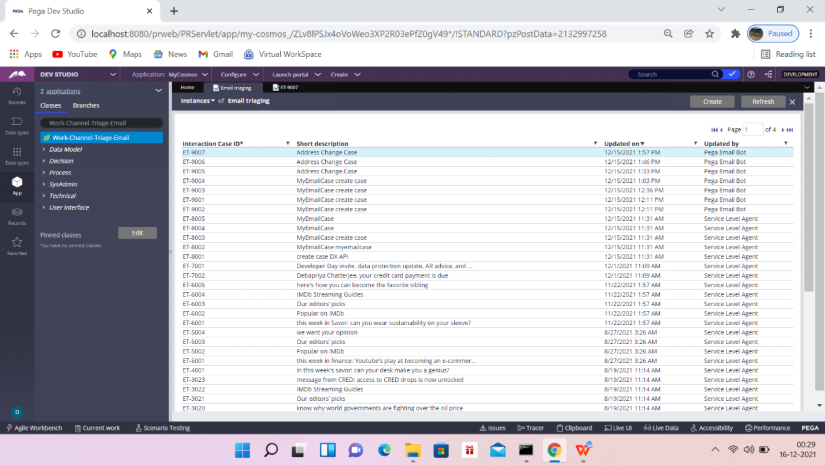
Task: Open Clipboard tool in bottom toolbar
Action: click(x=575, y=428)
